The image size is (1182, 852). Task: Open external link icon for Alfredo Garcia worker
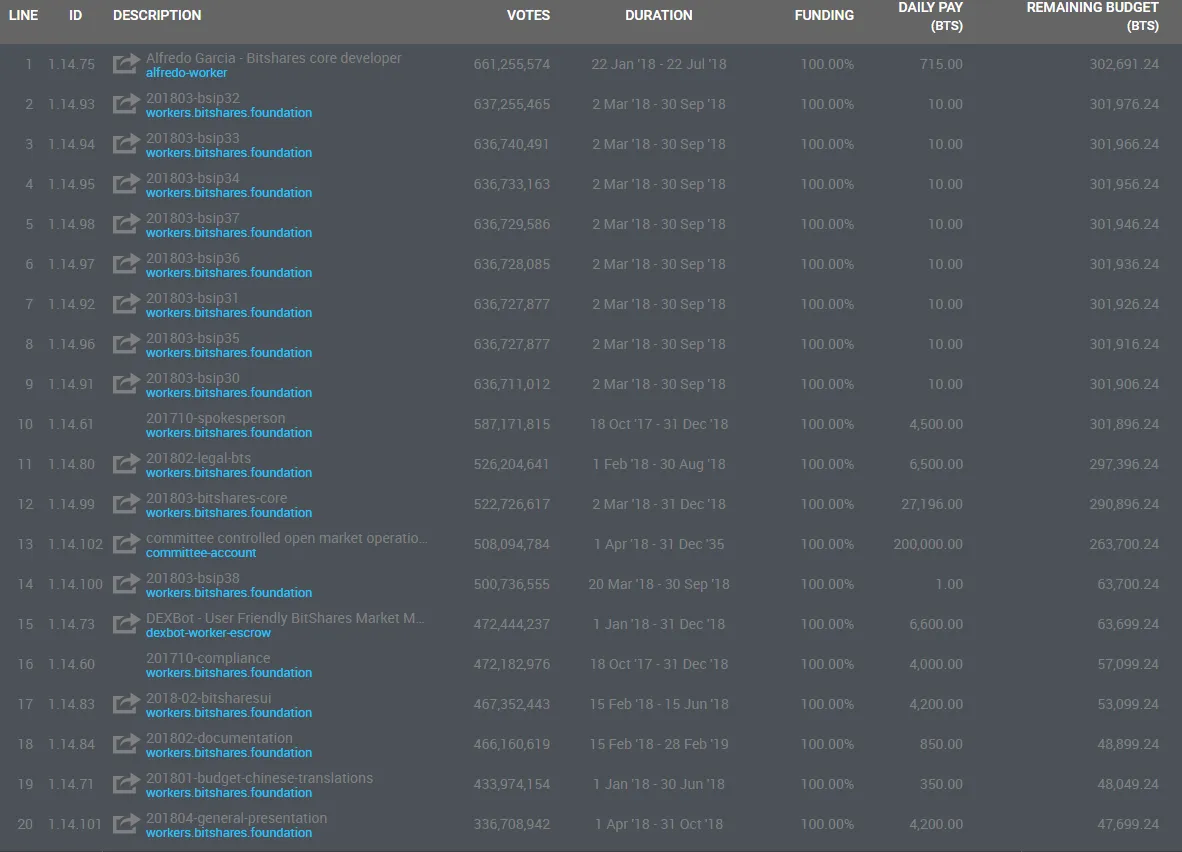(126, 63)
